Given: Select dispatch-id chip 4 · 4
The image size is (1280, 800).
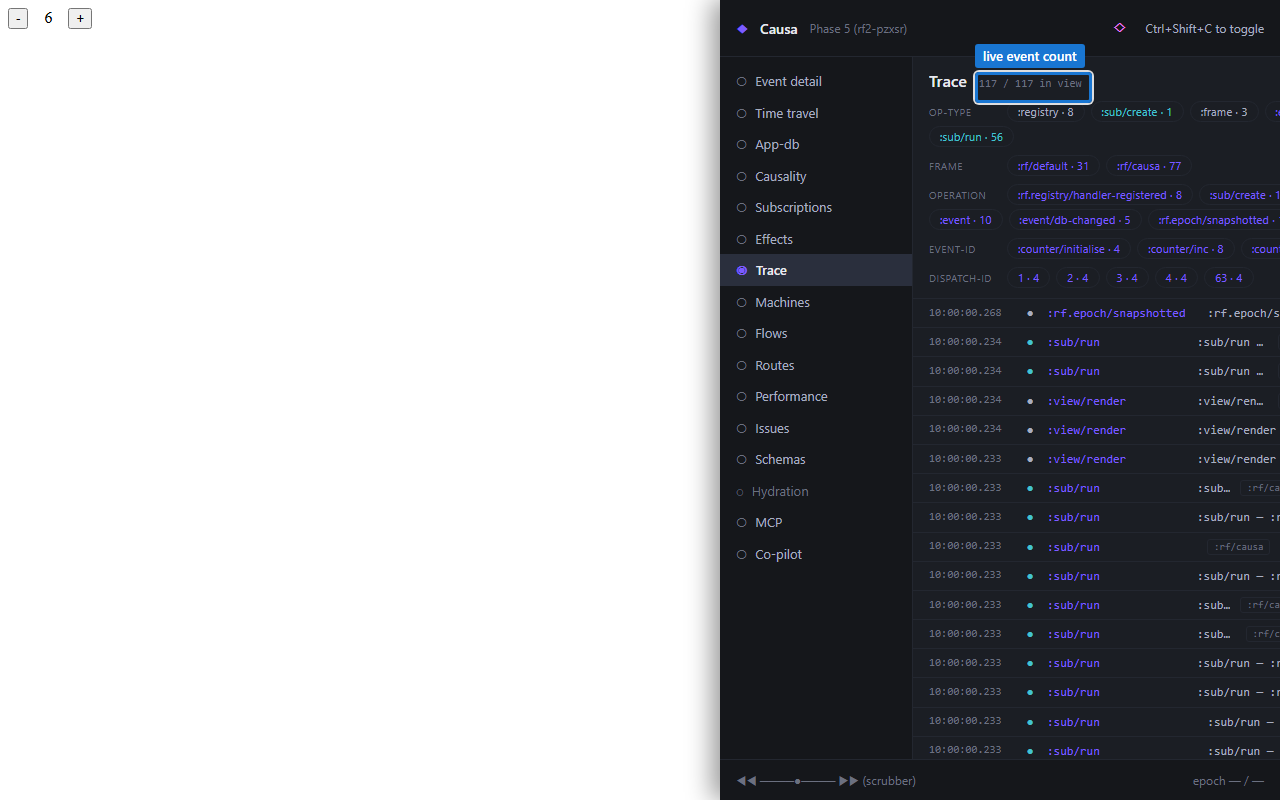Looking at the screenshot, I should pyautogui.click(x=1176, y=278).
